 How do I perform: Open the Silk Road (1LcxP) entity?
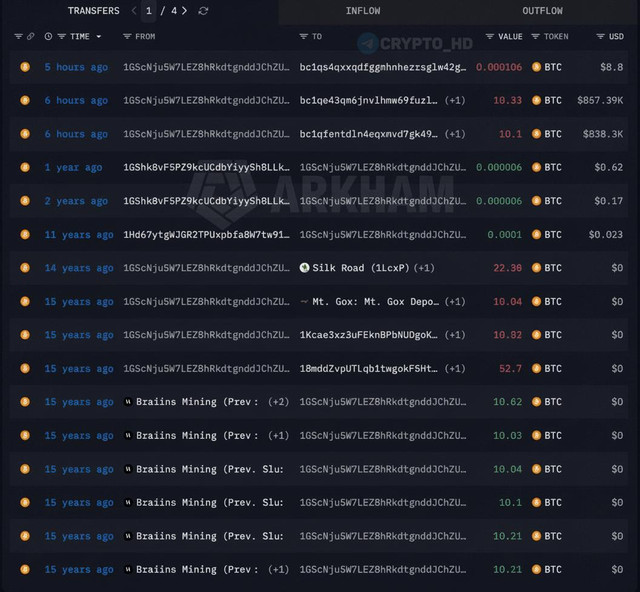[x=360, y=268]
